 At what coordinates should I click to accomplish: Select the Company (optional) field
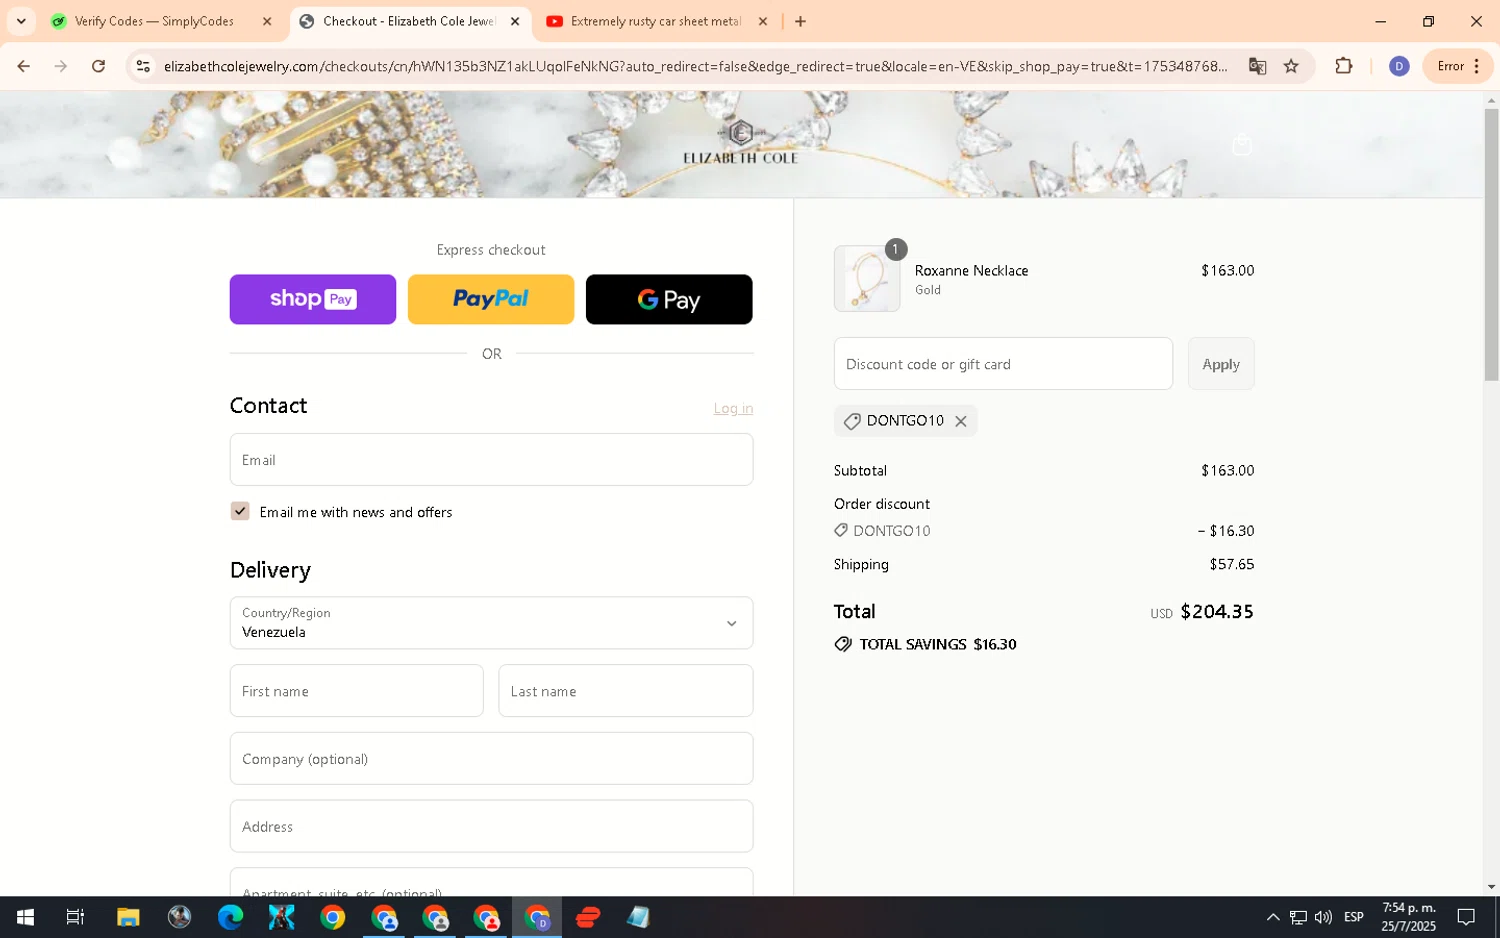coord(491,759)
